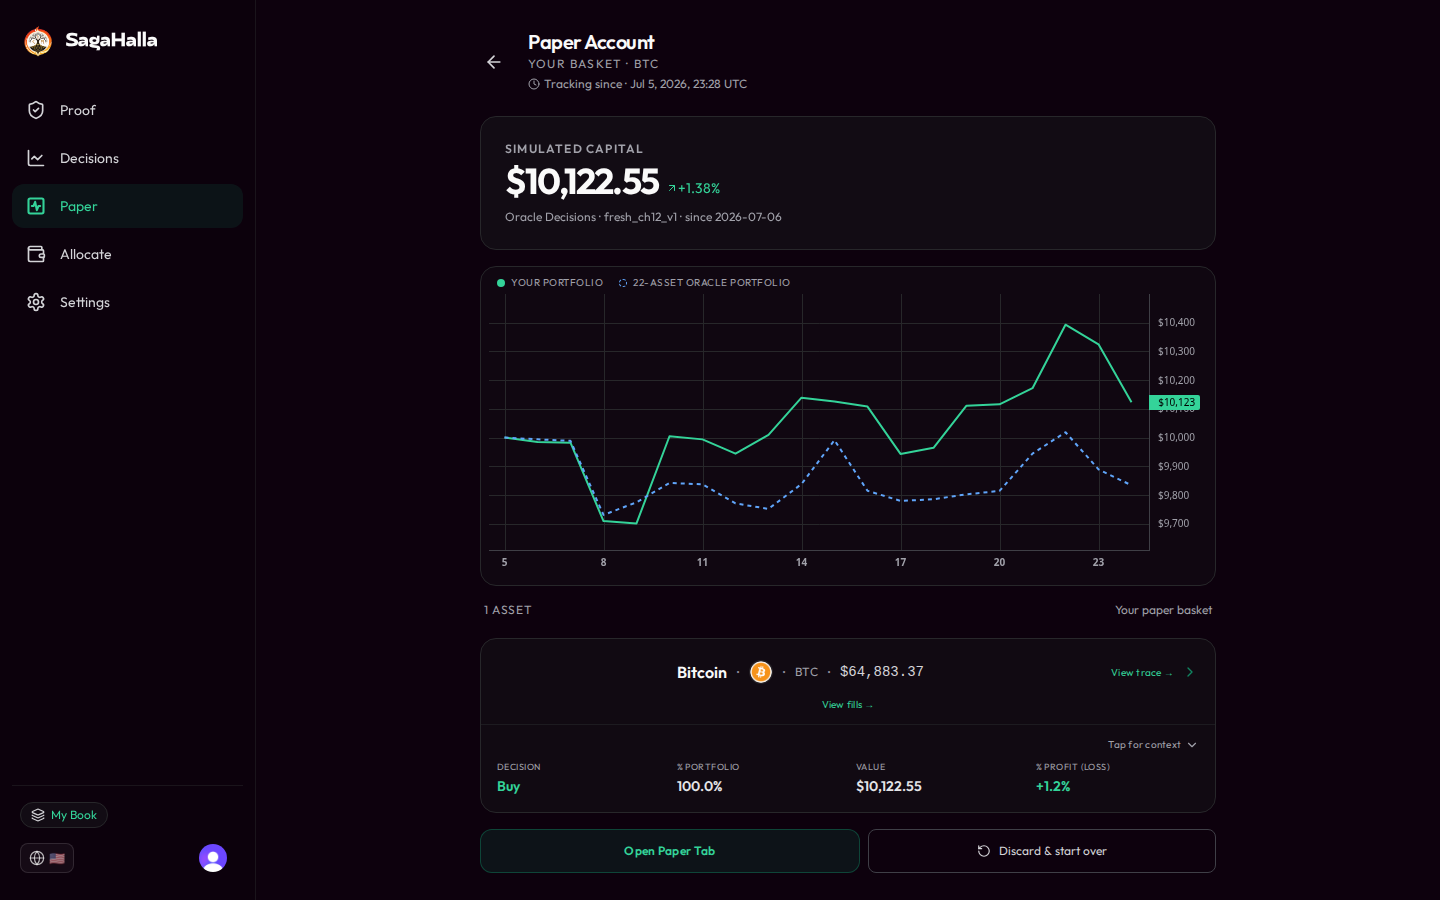
Task: Click the Paper pulse icon in sidebar
Action: click(36, 206)
